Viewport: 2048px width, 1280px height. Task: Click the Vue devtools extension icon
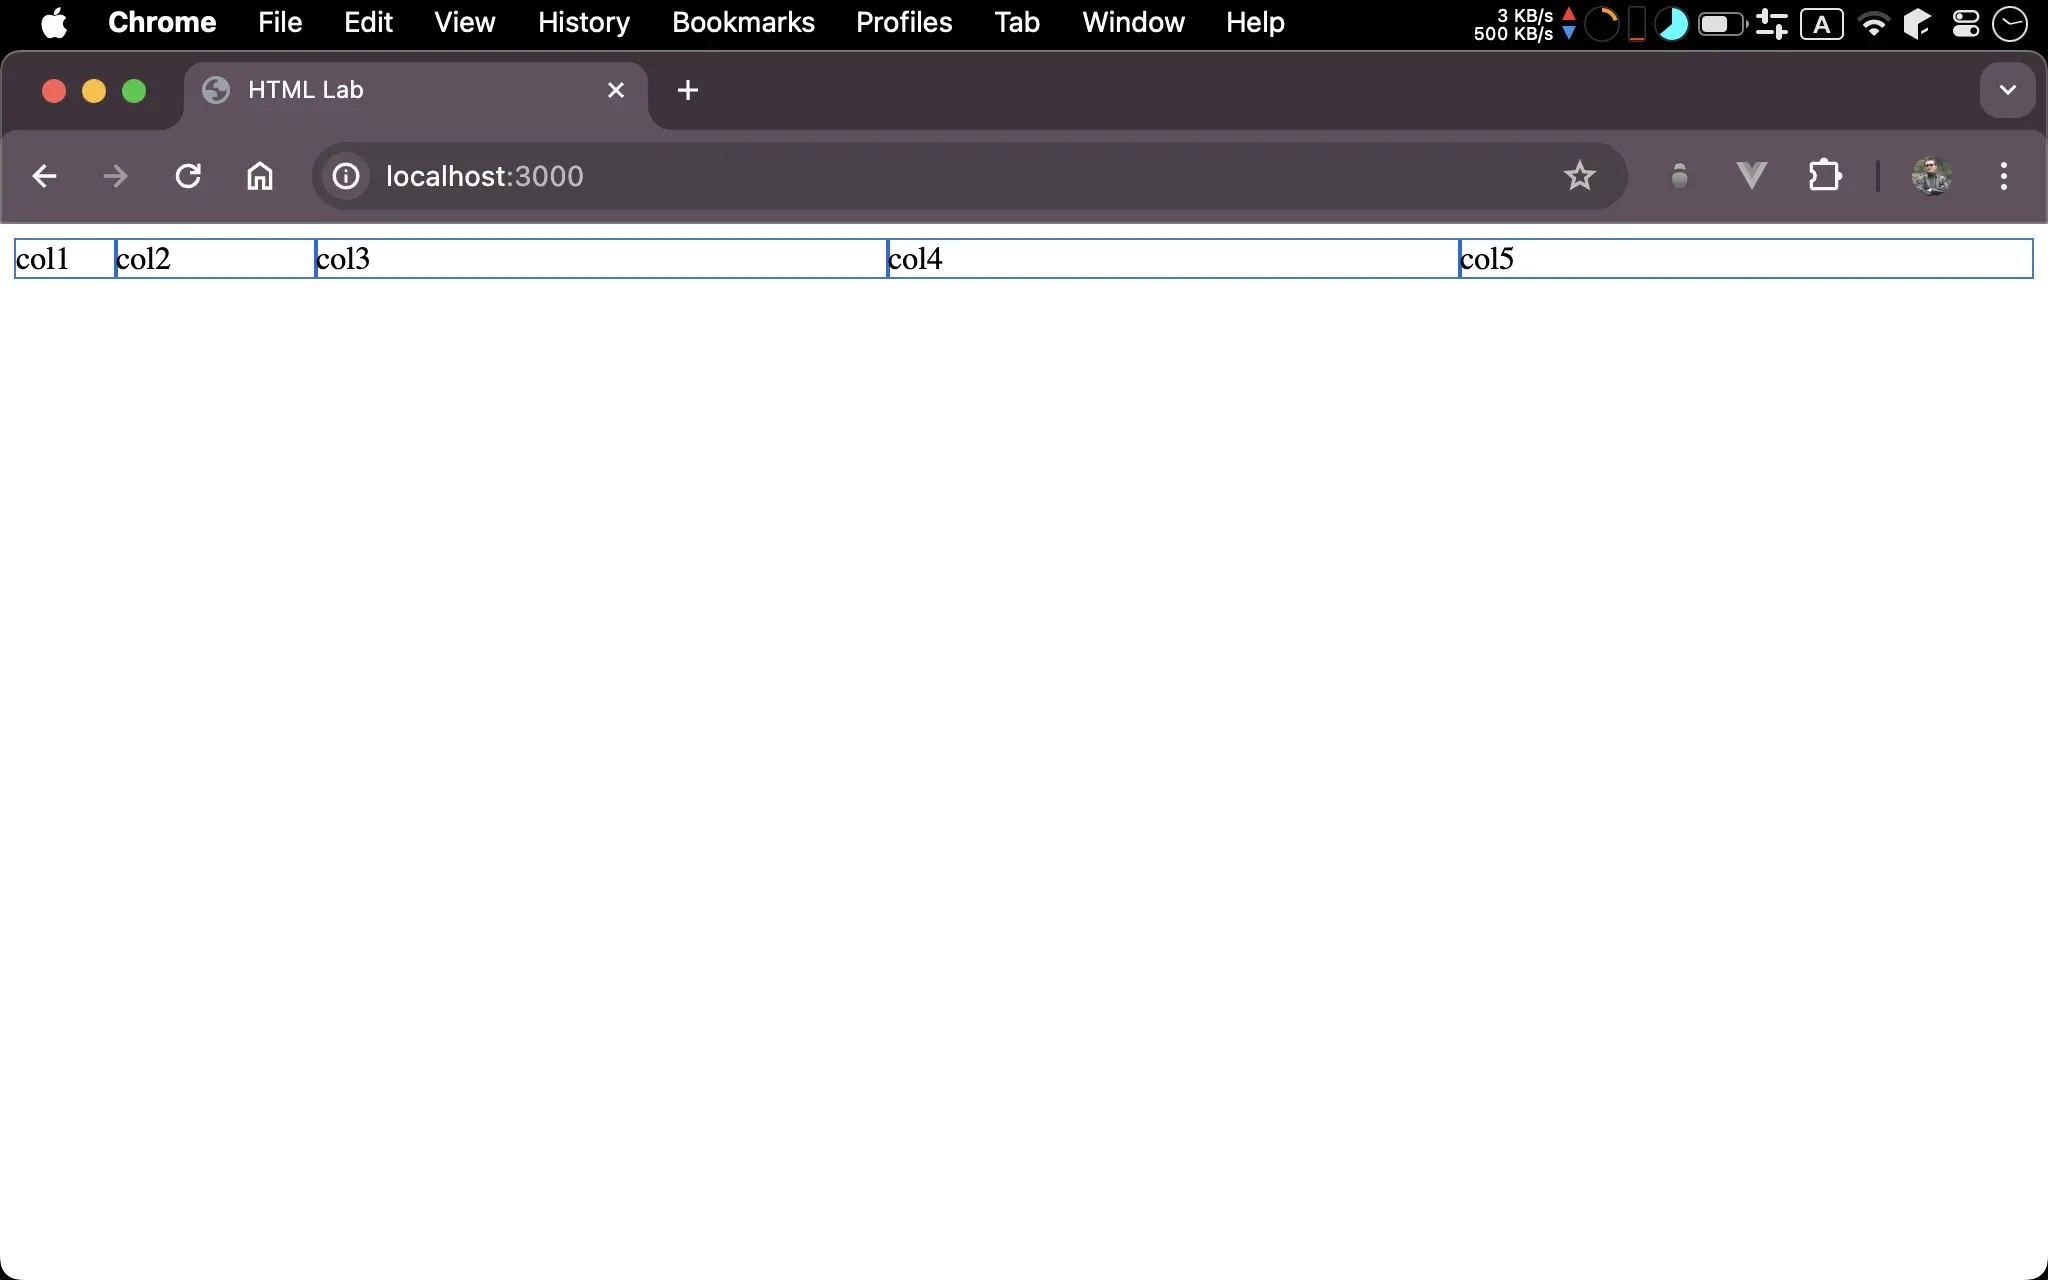pos(1751,176)
